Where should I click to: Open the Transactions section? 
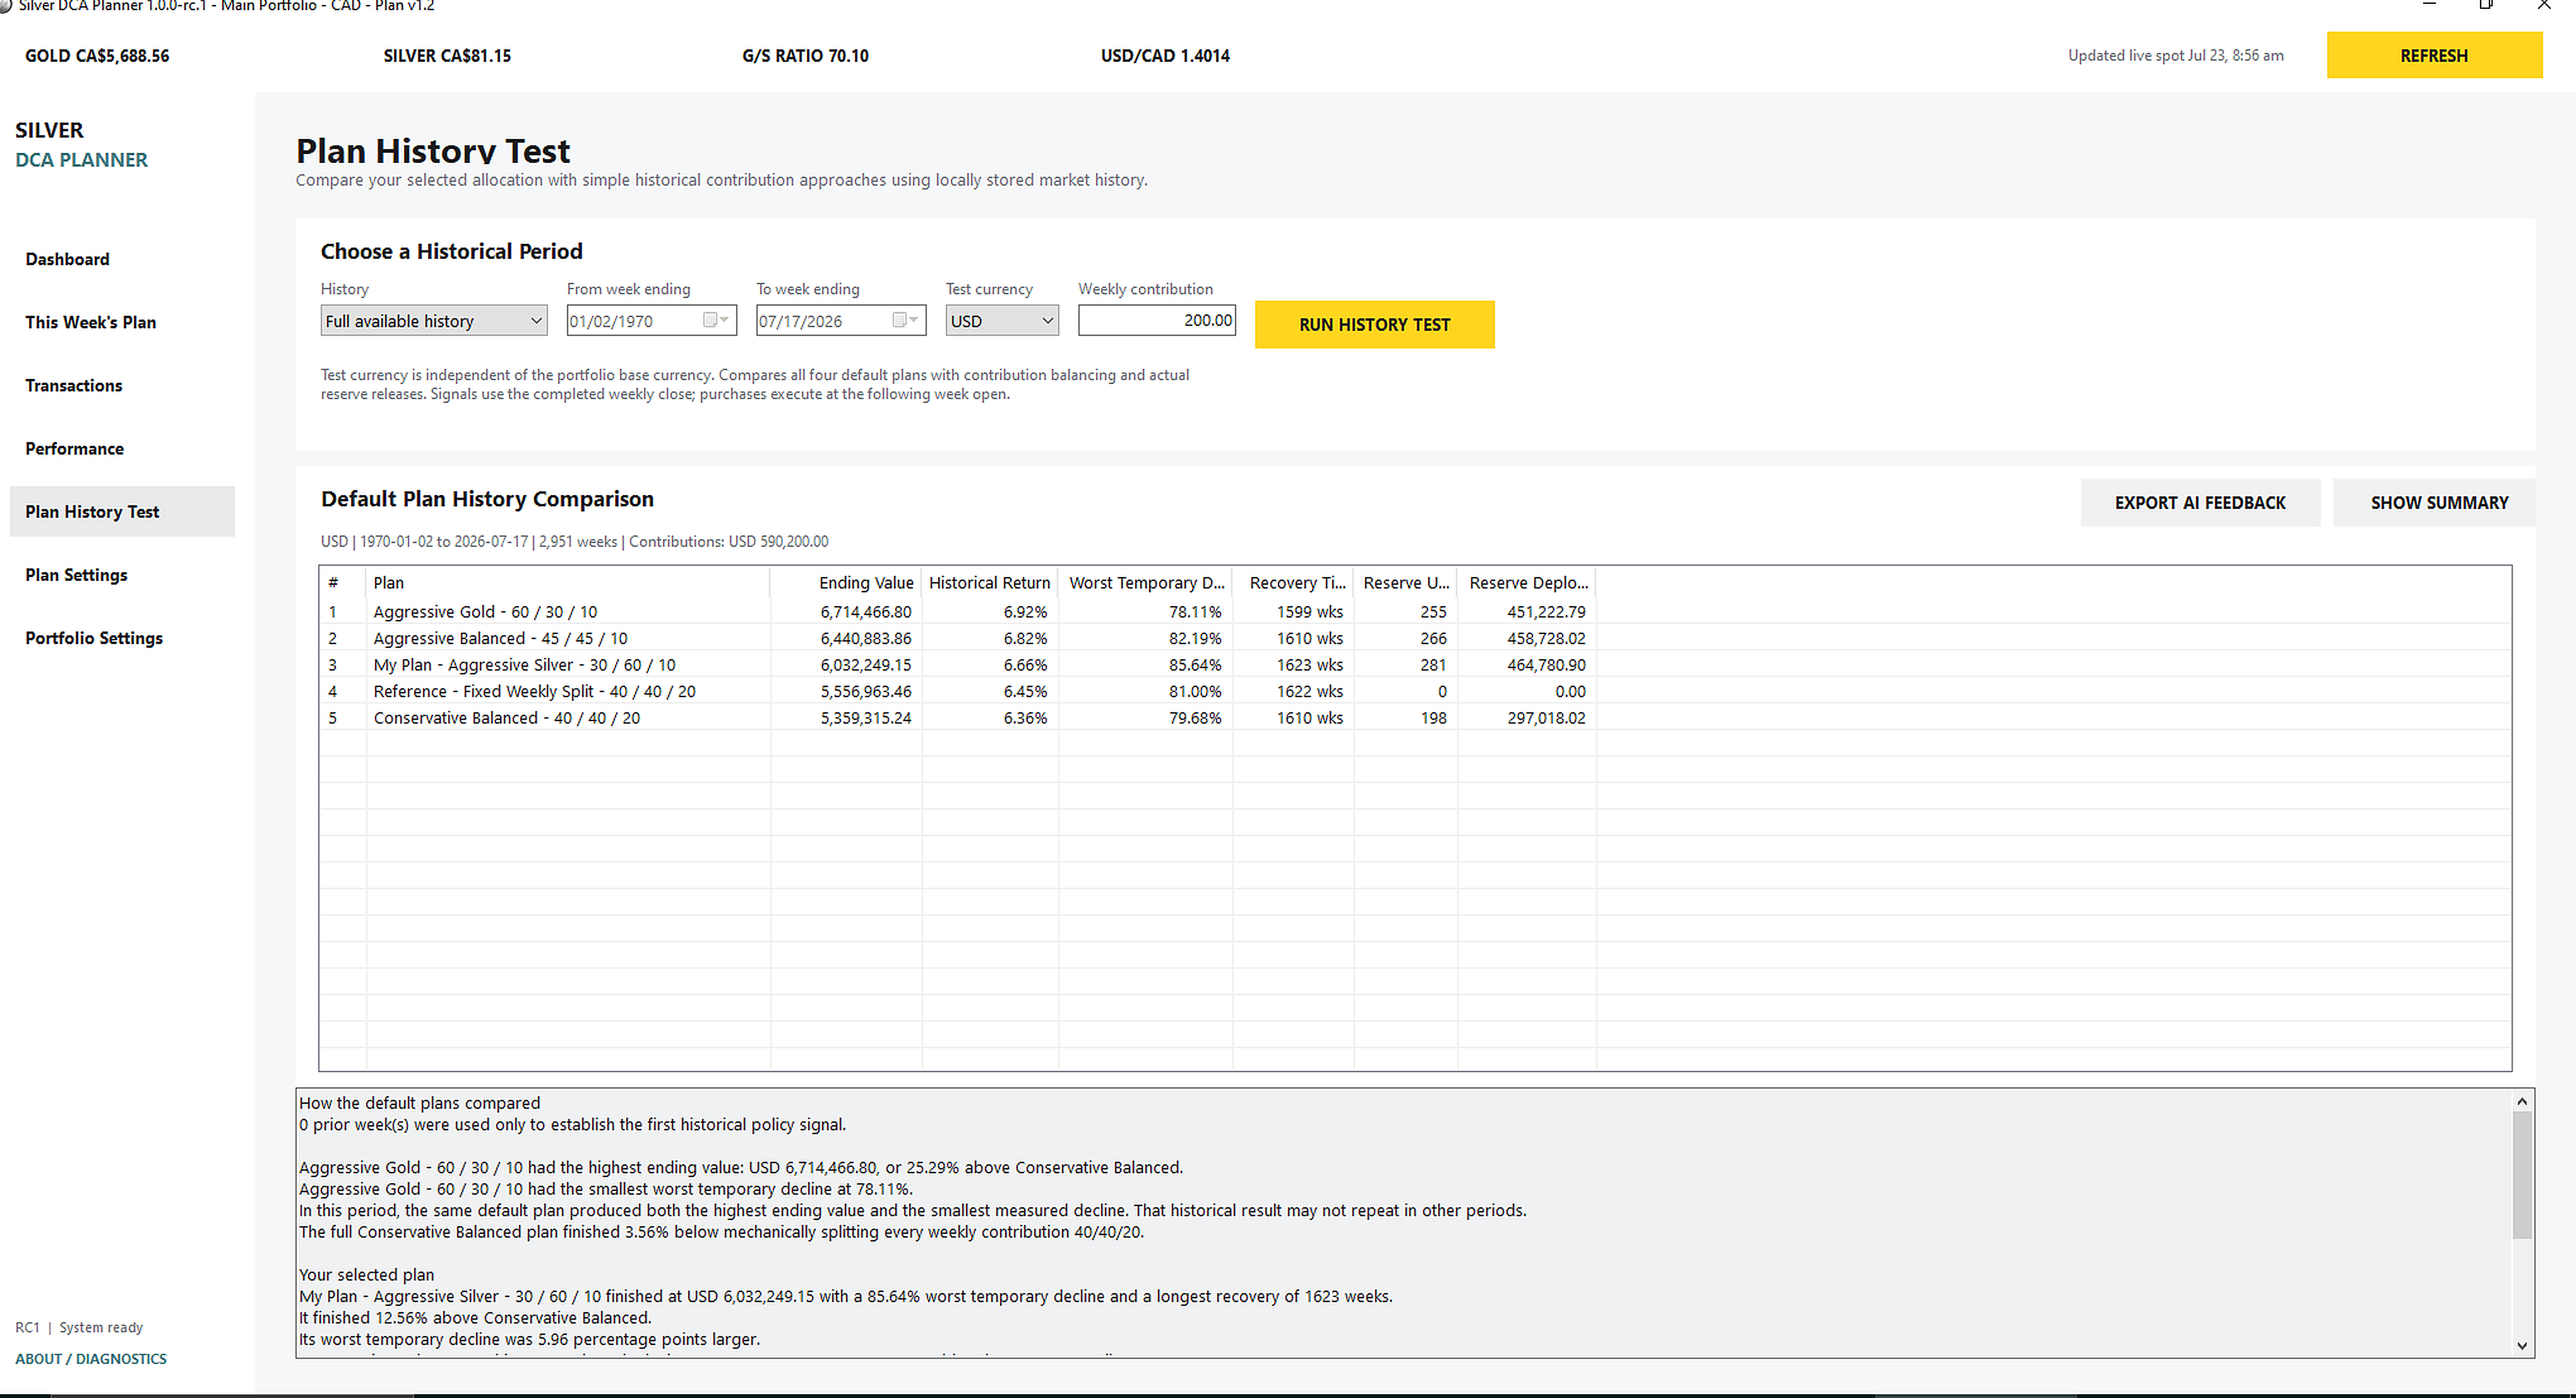(x=74, y=385)
